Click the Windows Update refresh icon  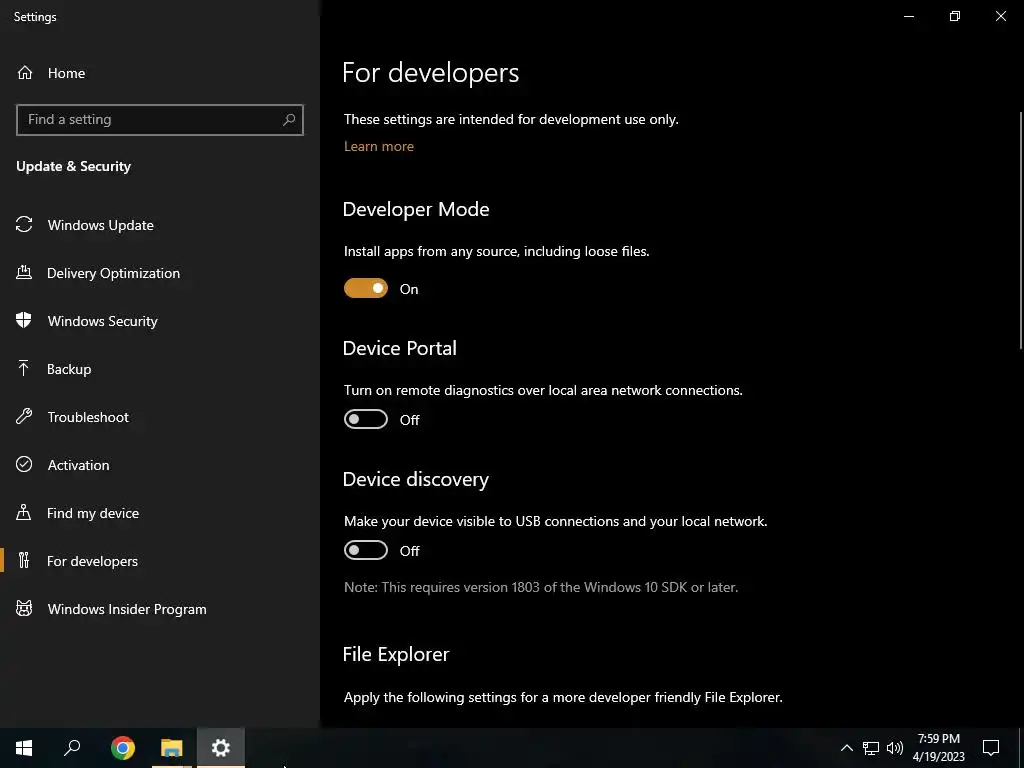[24, 225]
